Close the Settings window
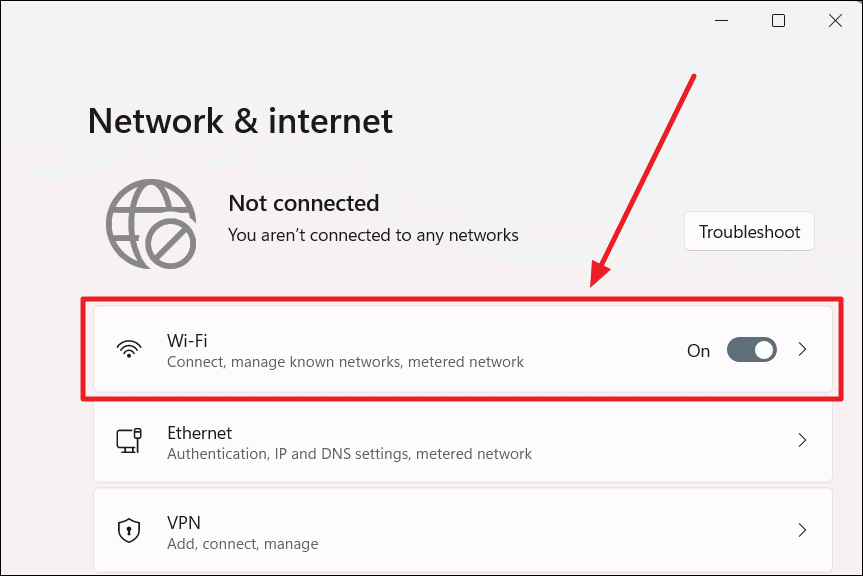The height and width of the screenshot is (576, 863). click(835, 19)
